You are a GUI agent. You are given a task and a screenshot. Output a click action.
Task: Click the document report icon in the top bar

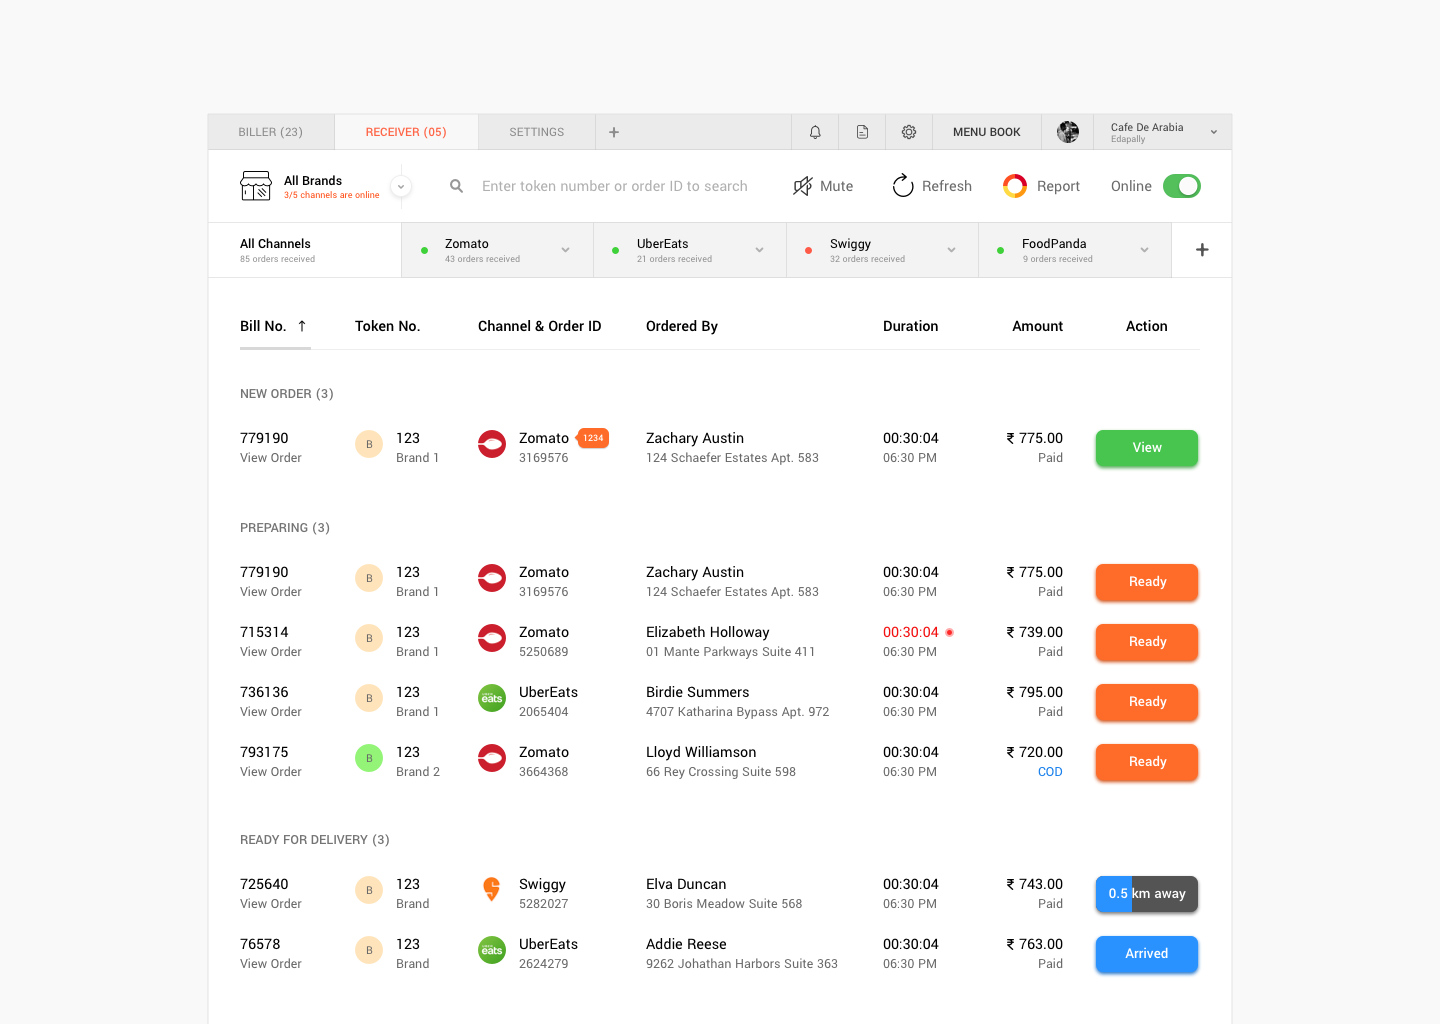click(862, 131)
